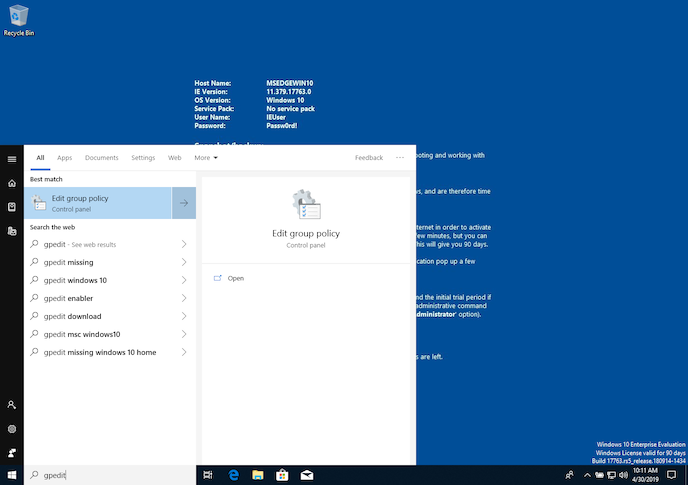The image size is (688, 485).
Task: Open the three-dot options menu
Action: [400, 158]
